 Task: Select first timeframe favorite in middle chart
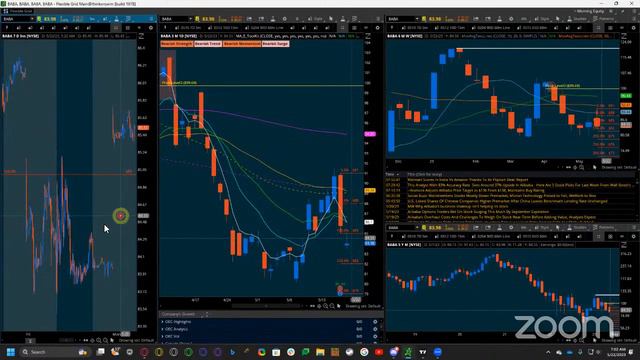(x=188, y=28)
